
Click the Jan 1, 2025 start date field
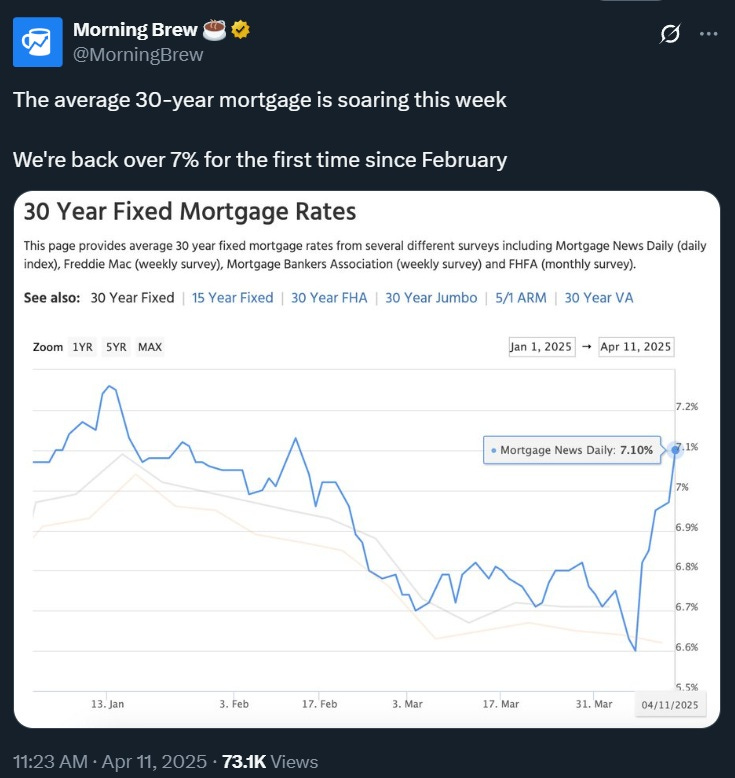click(541, 347)
